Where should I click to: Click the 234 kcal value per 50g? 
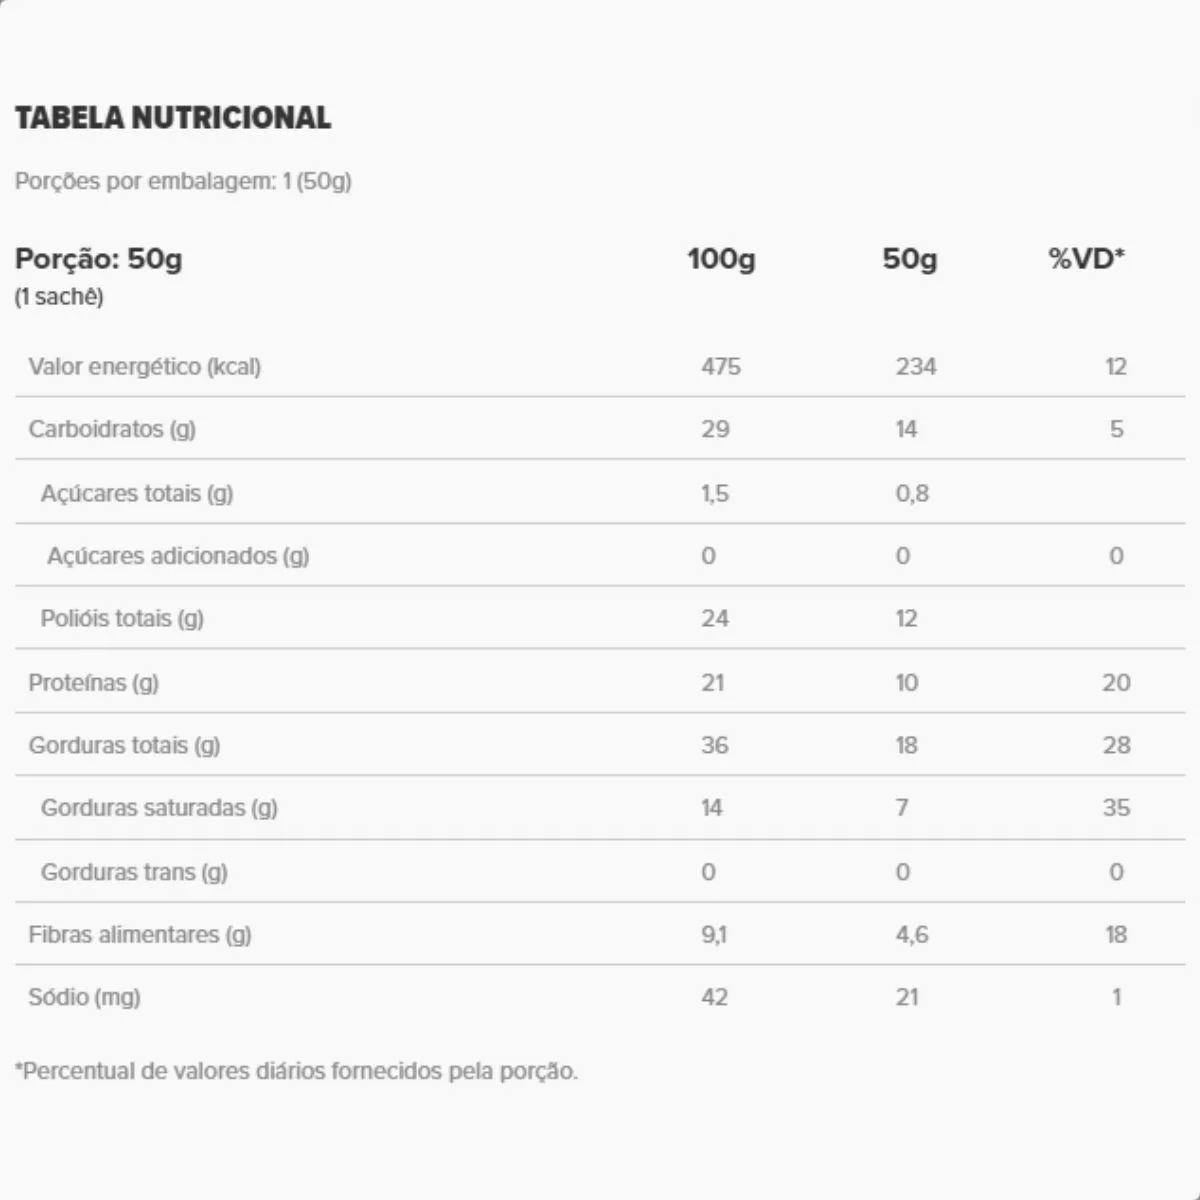click(x=915, y=366)
